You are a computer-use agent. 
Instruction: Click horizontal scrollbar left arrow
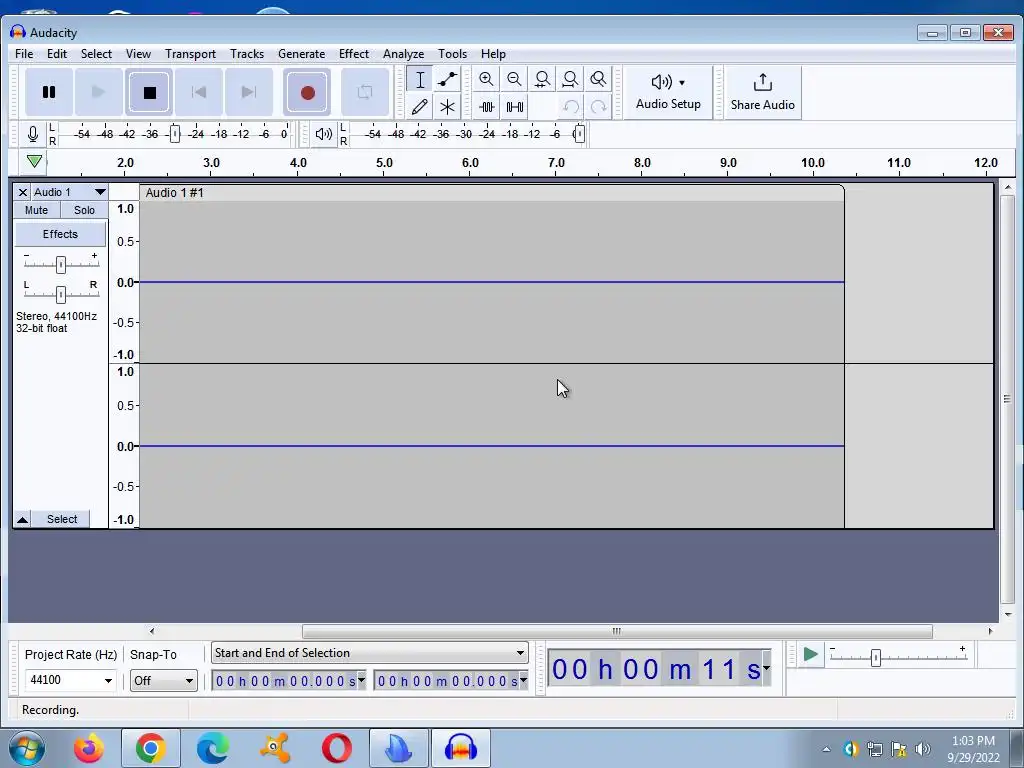[152, 631]
